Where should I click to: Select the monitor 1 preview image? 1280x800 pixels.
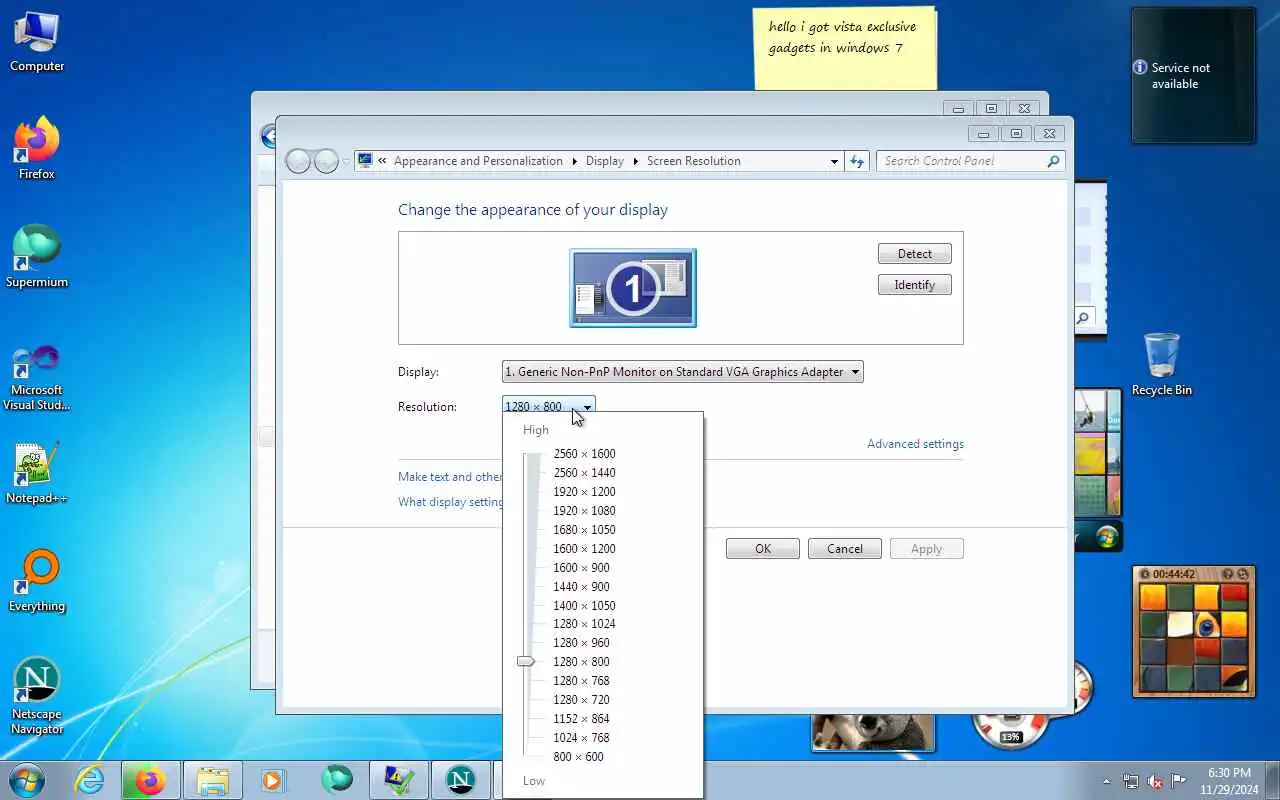point(633,288)
